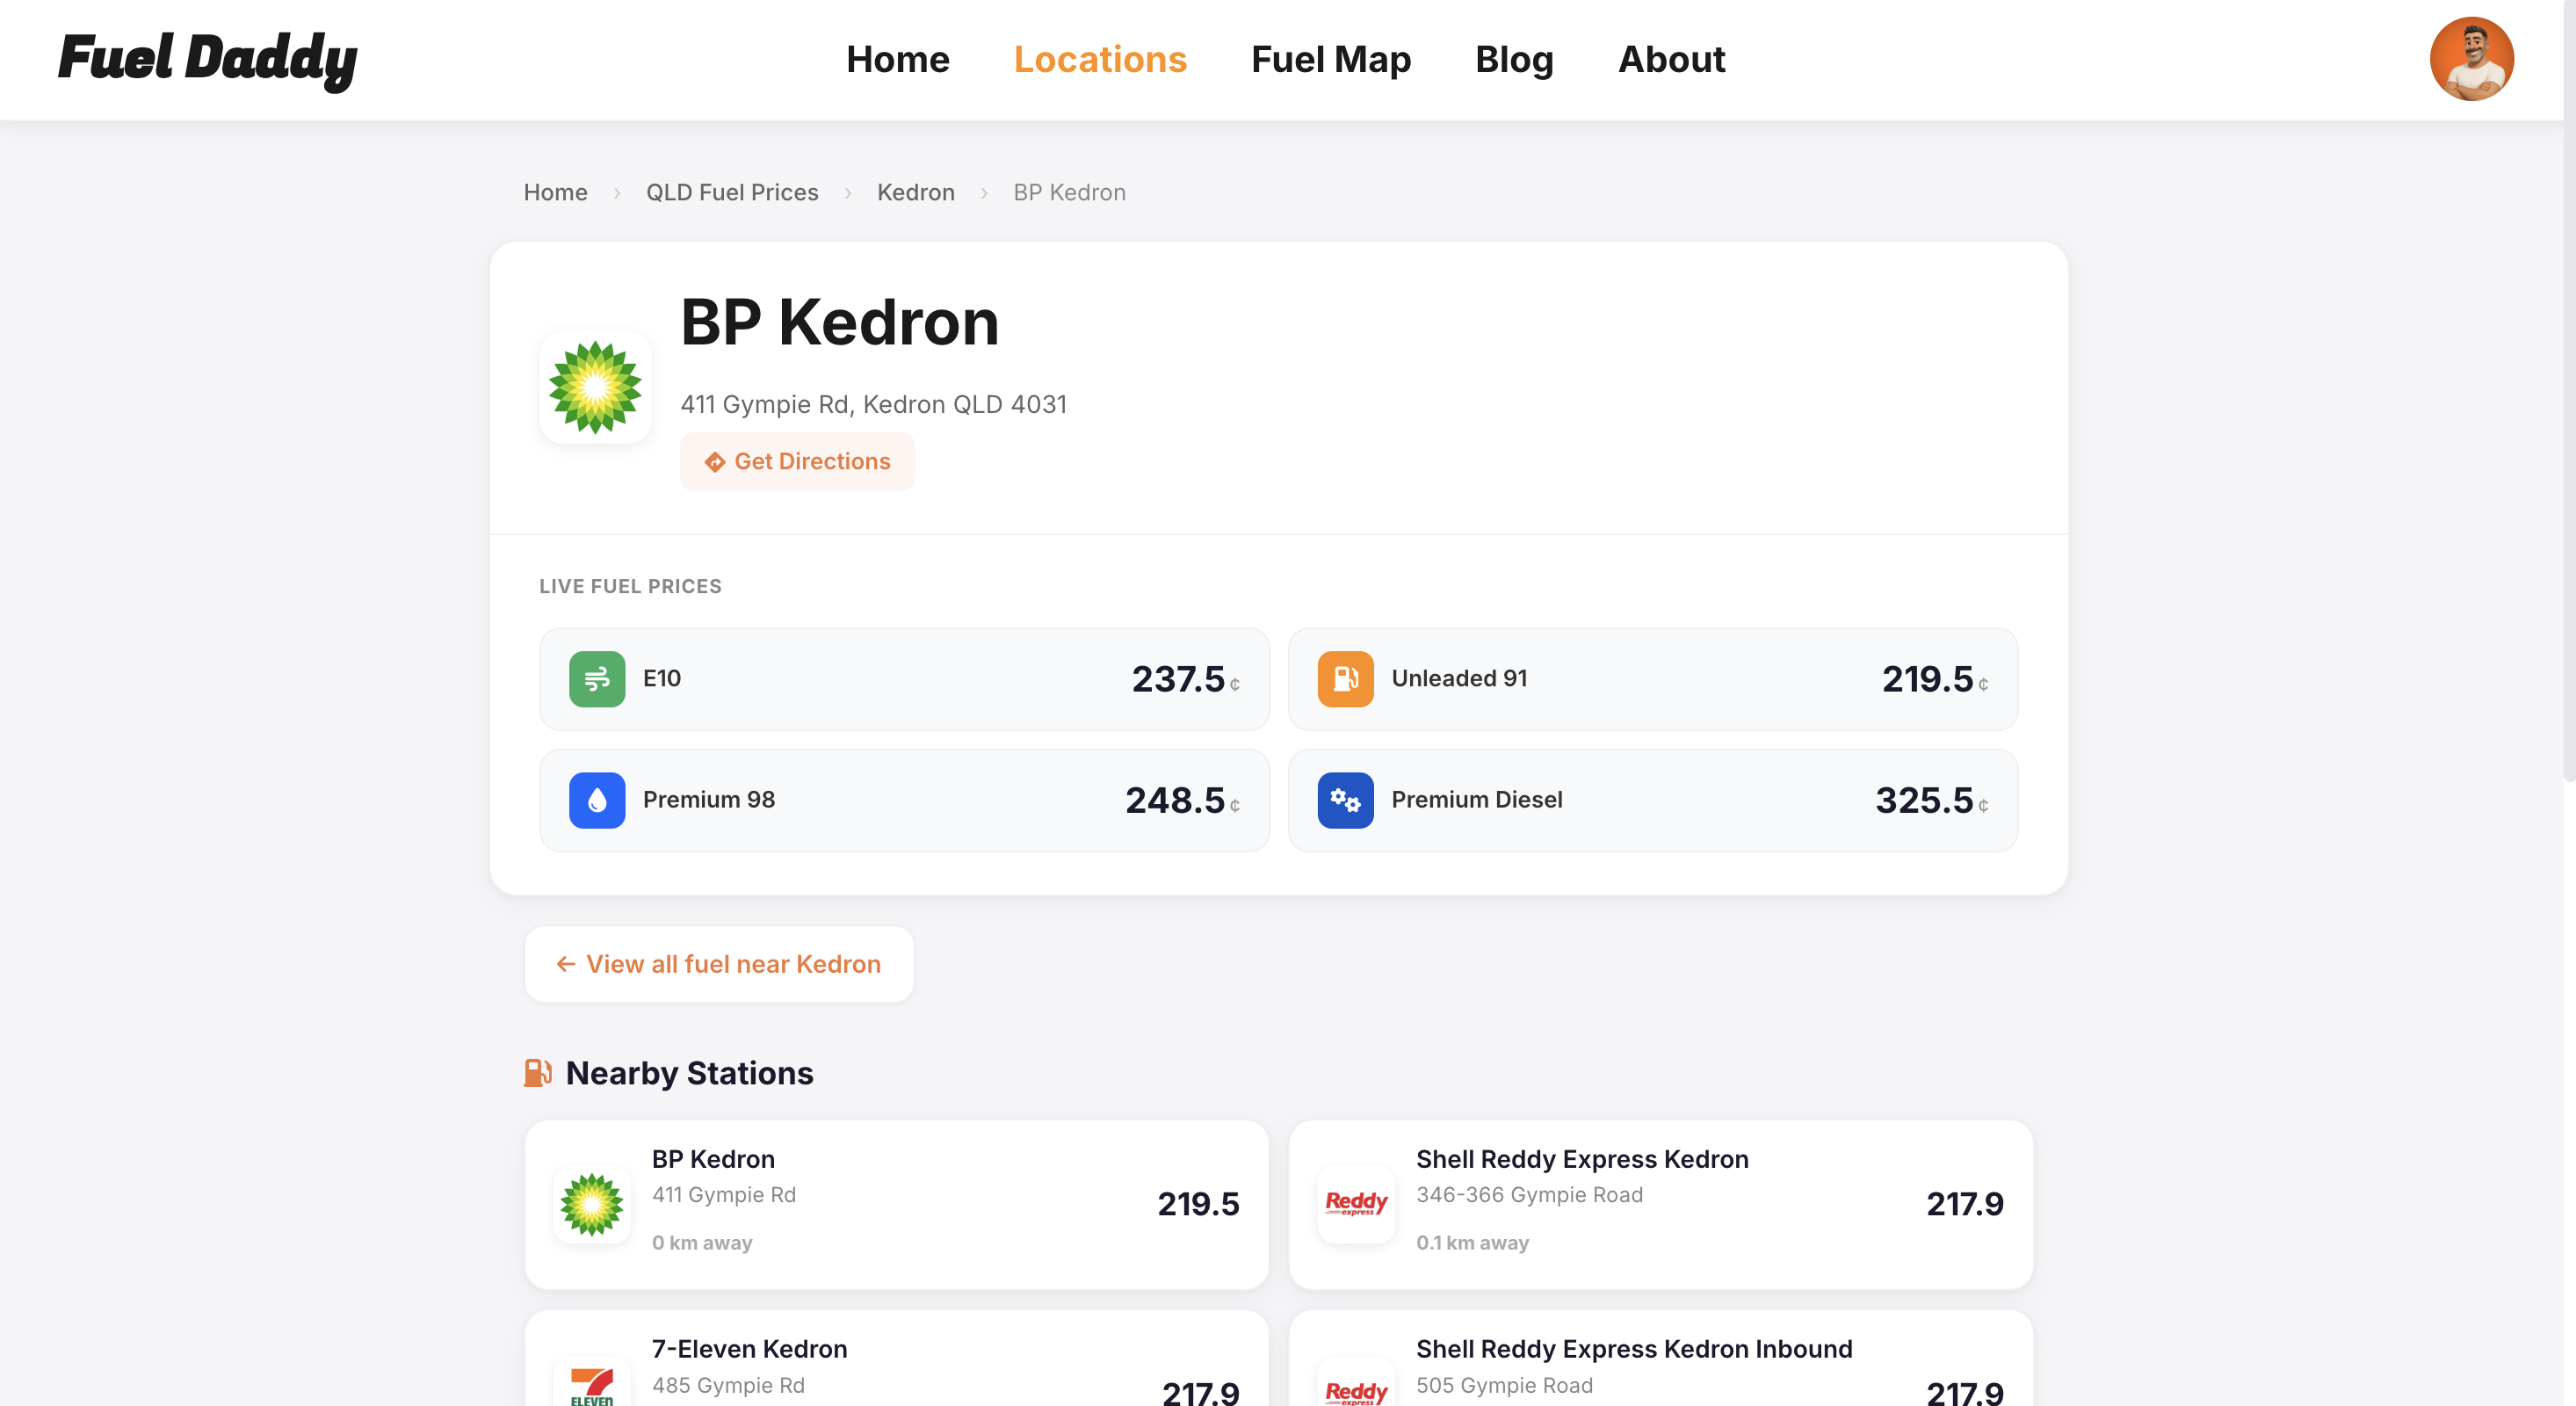Click the orange Unleaded 91 pump icon
This screenshot has height=1406, width=2576.
point(1345,679)
